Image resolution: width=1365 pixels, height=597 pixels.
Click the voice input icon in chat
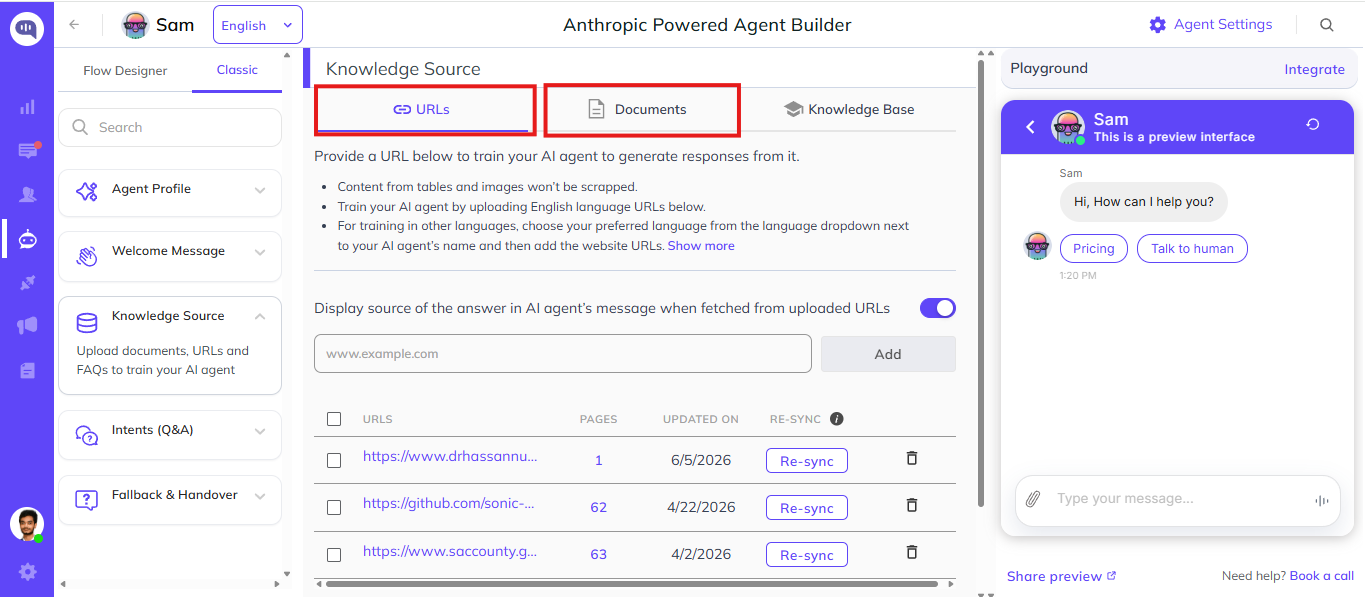(x=1321, y=501)
